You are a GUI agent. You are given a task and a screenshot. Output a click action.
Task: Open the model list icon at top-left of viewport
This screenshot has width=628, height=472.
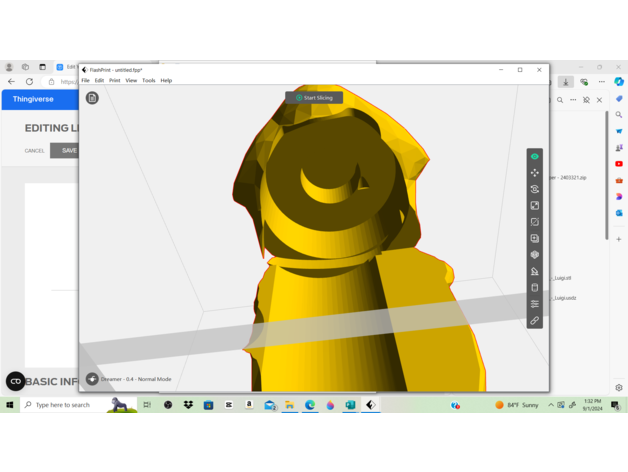[92, 98]
